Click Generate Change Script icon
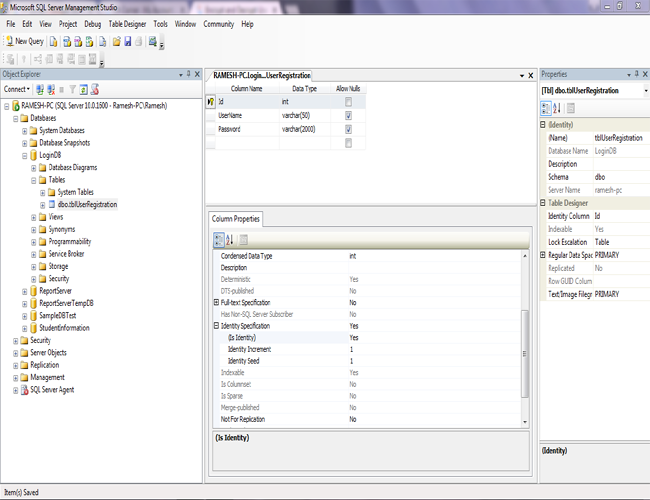The width and height of the screenshot is (650, 500). (x=10, y=59)
